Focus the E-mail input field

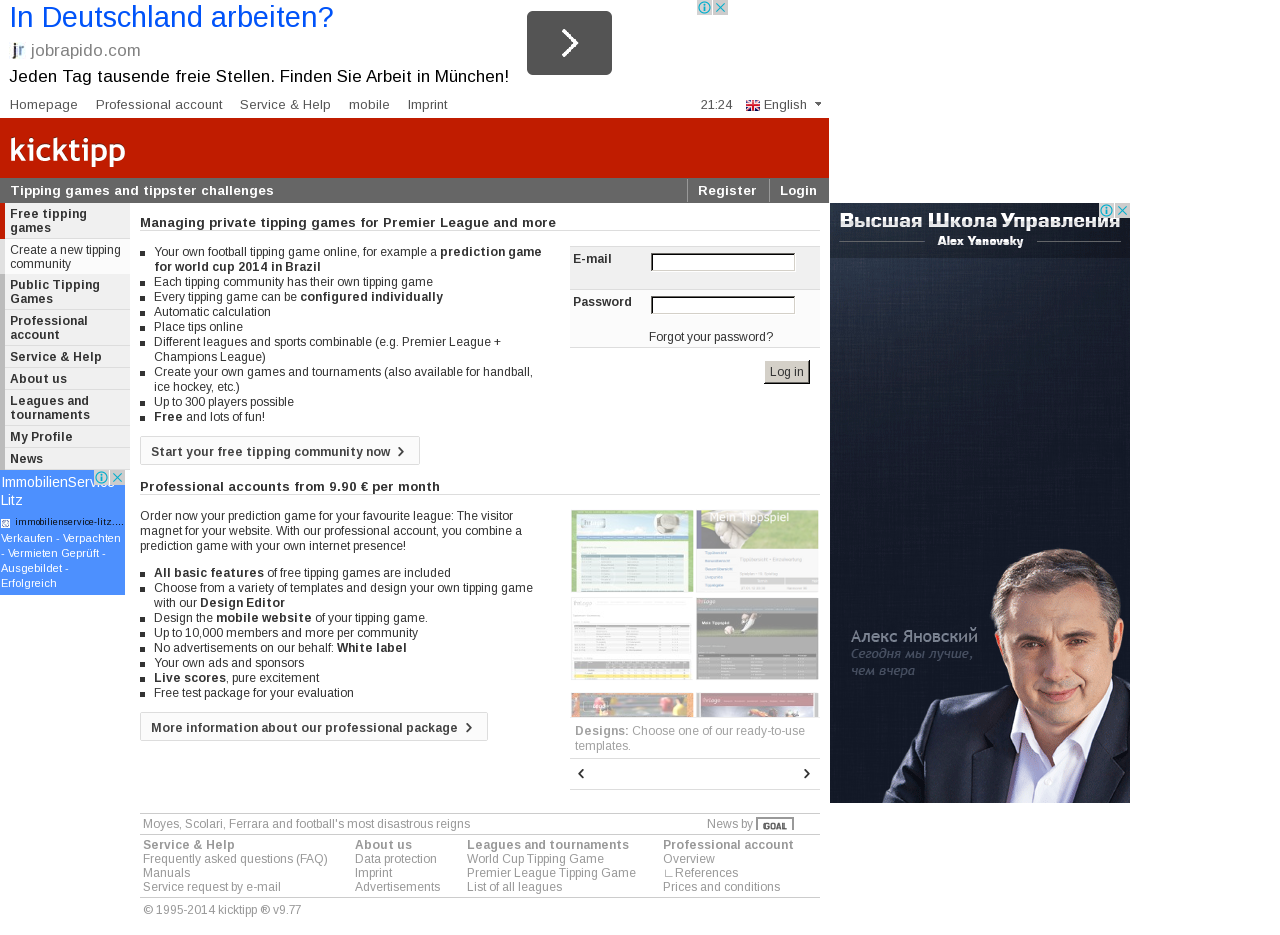pyautogui.click(x=723, y=262)
